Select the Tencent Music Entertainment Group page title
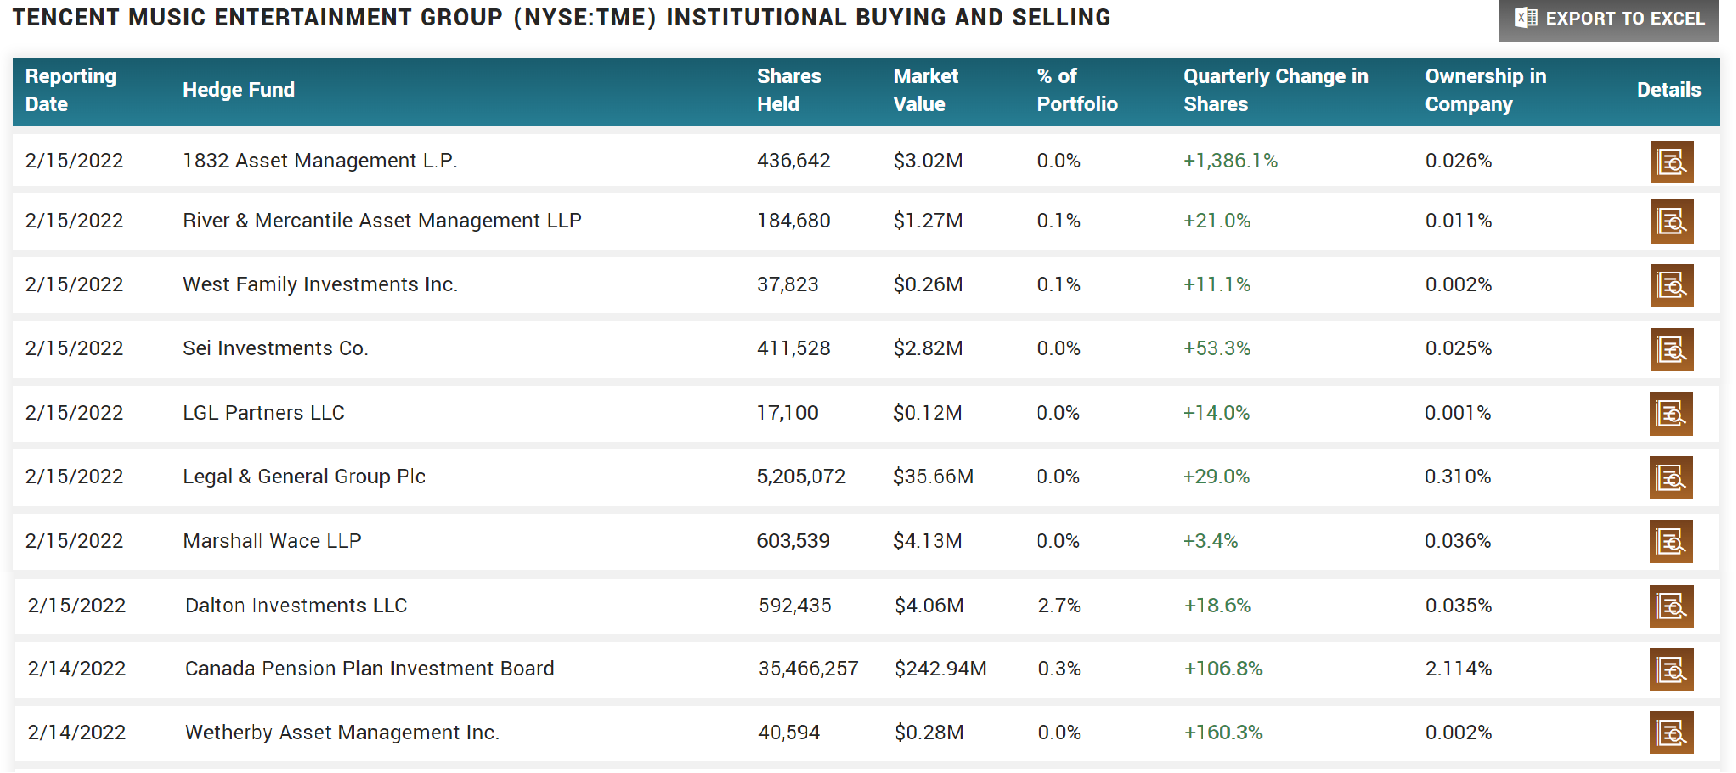Image resolution: width=1736 pixels, height=773 pixels. coord(561,18)
